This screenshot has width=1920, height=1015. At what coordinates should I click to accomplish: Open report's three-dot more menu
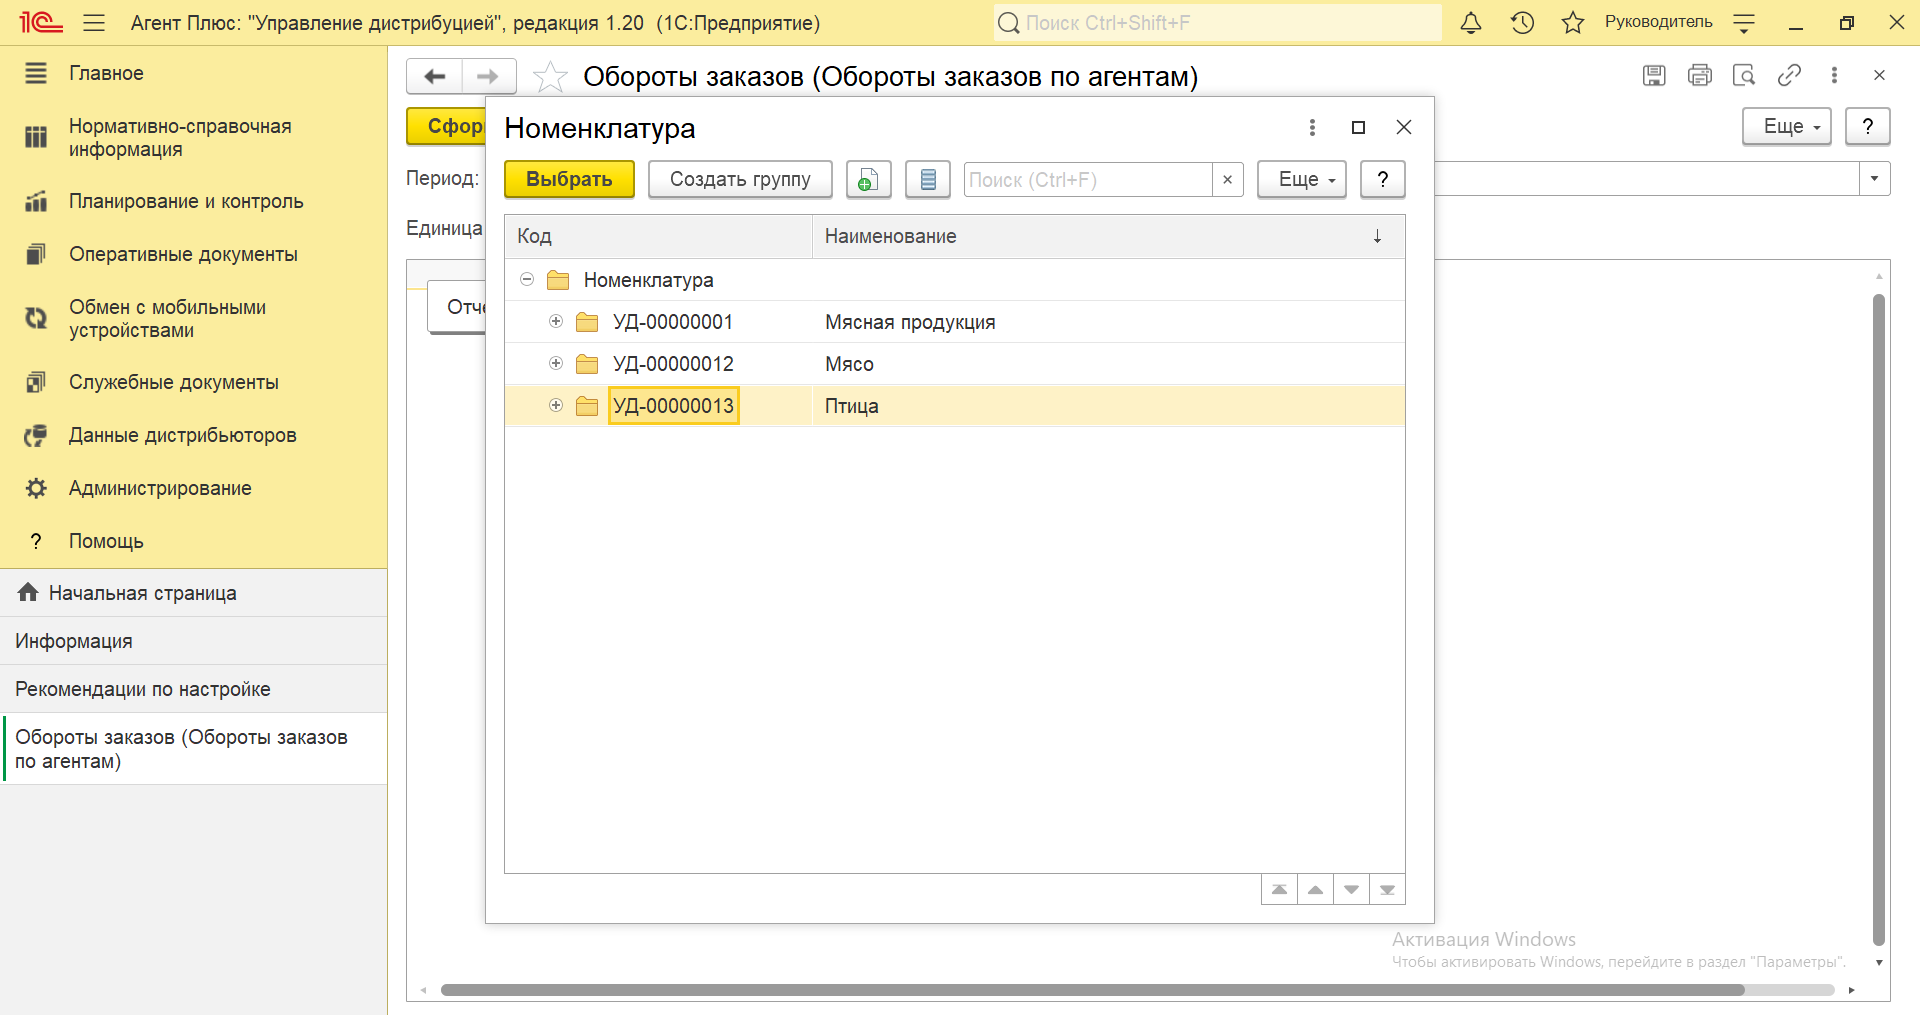(x=1834, y=75)
